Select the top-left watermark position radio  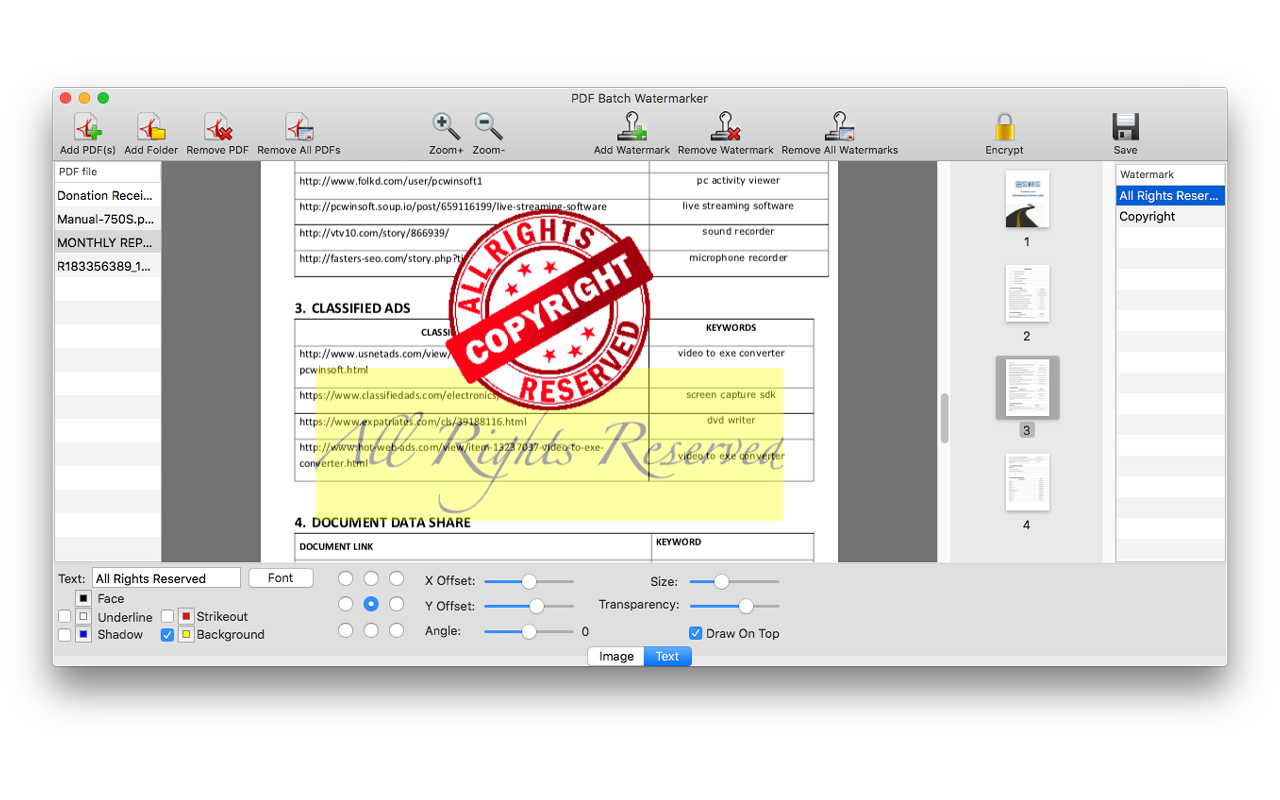coord(345,578)
